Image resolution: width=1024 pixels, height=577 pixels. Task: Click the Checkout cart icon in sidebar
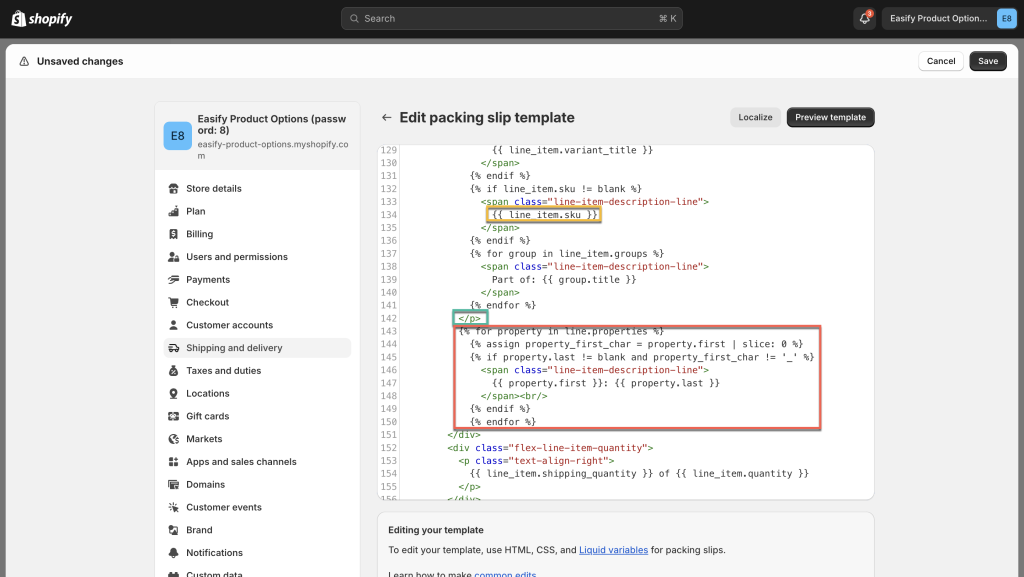point(174,303)
